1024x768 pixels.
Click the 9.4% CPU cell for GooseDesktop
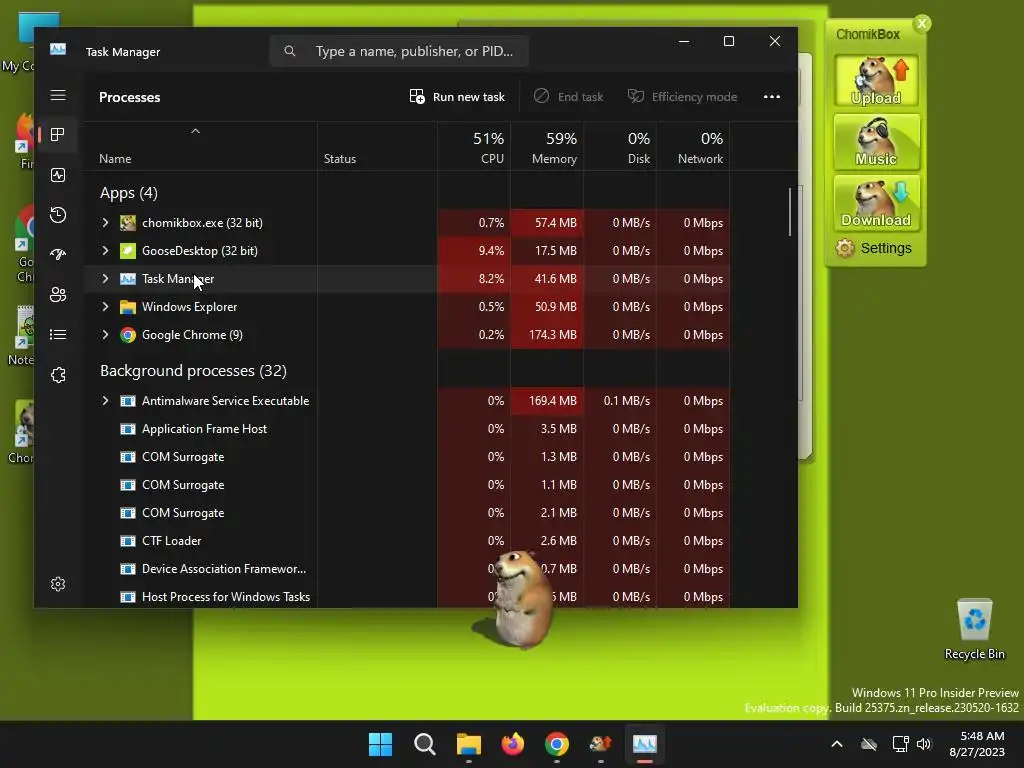474,251
